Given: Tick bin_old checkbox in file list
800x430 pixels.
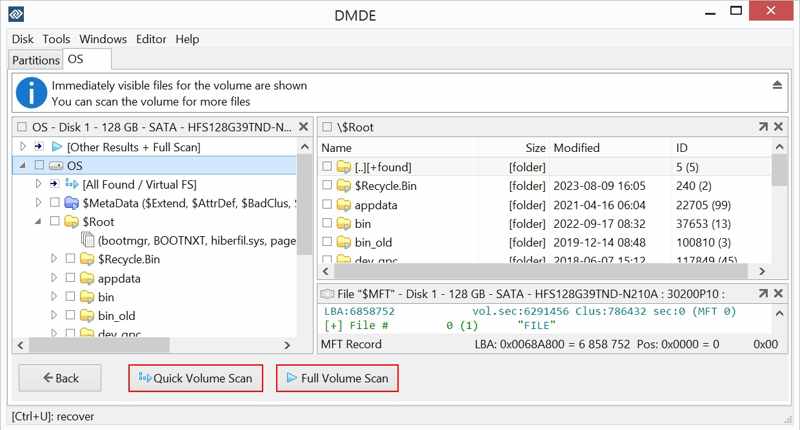Looking at the screenshot, I should tap(327, 241).
